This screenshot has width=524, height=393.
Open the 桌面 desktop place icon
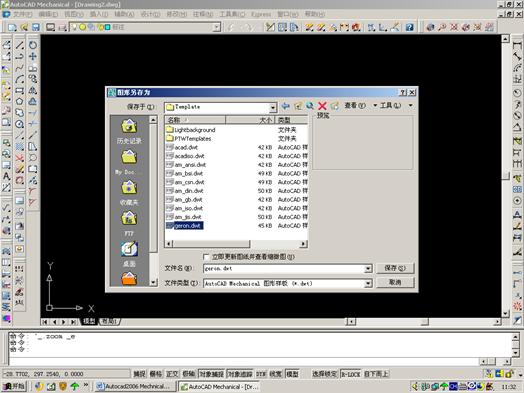pos(129,249)
